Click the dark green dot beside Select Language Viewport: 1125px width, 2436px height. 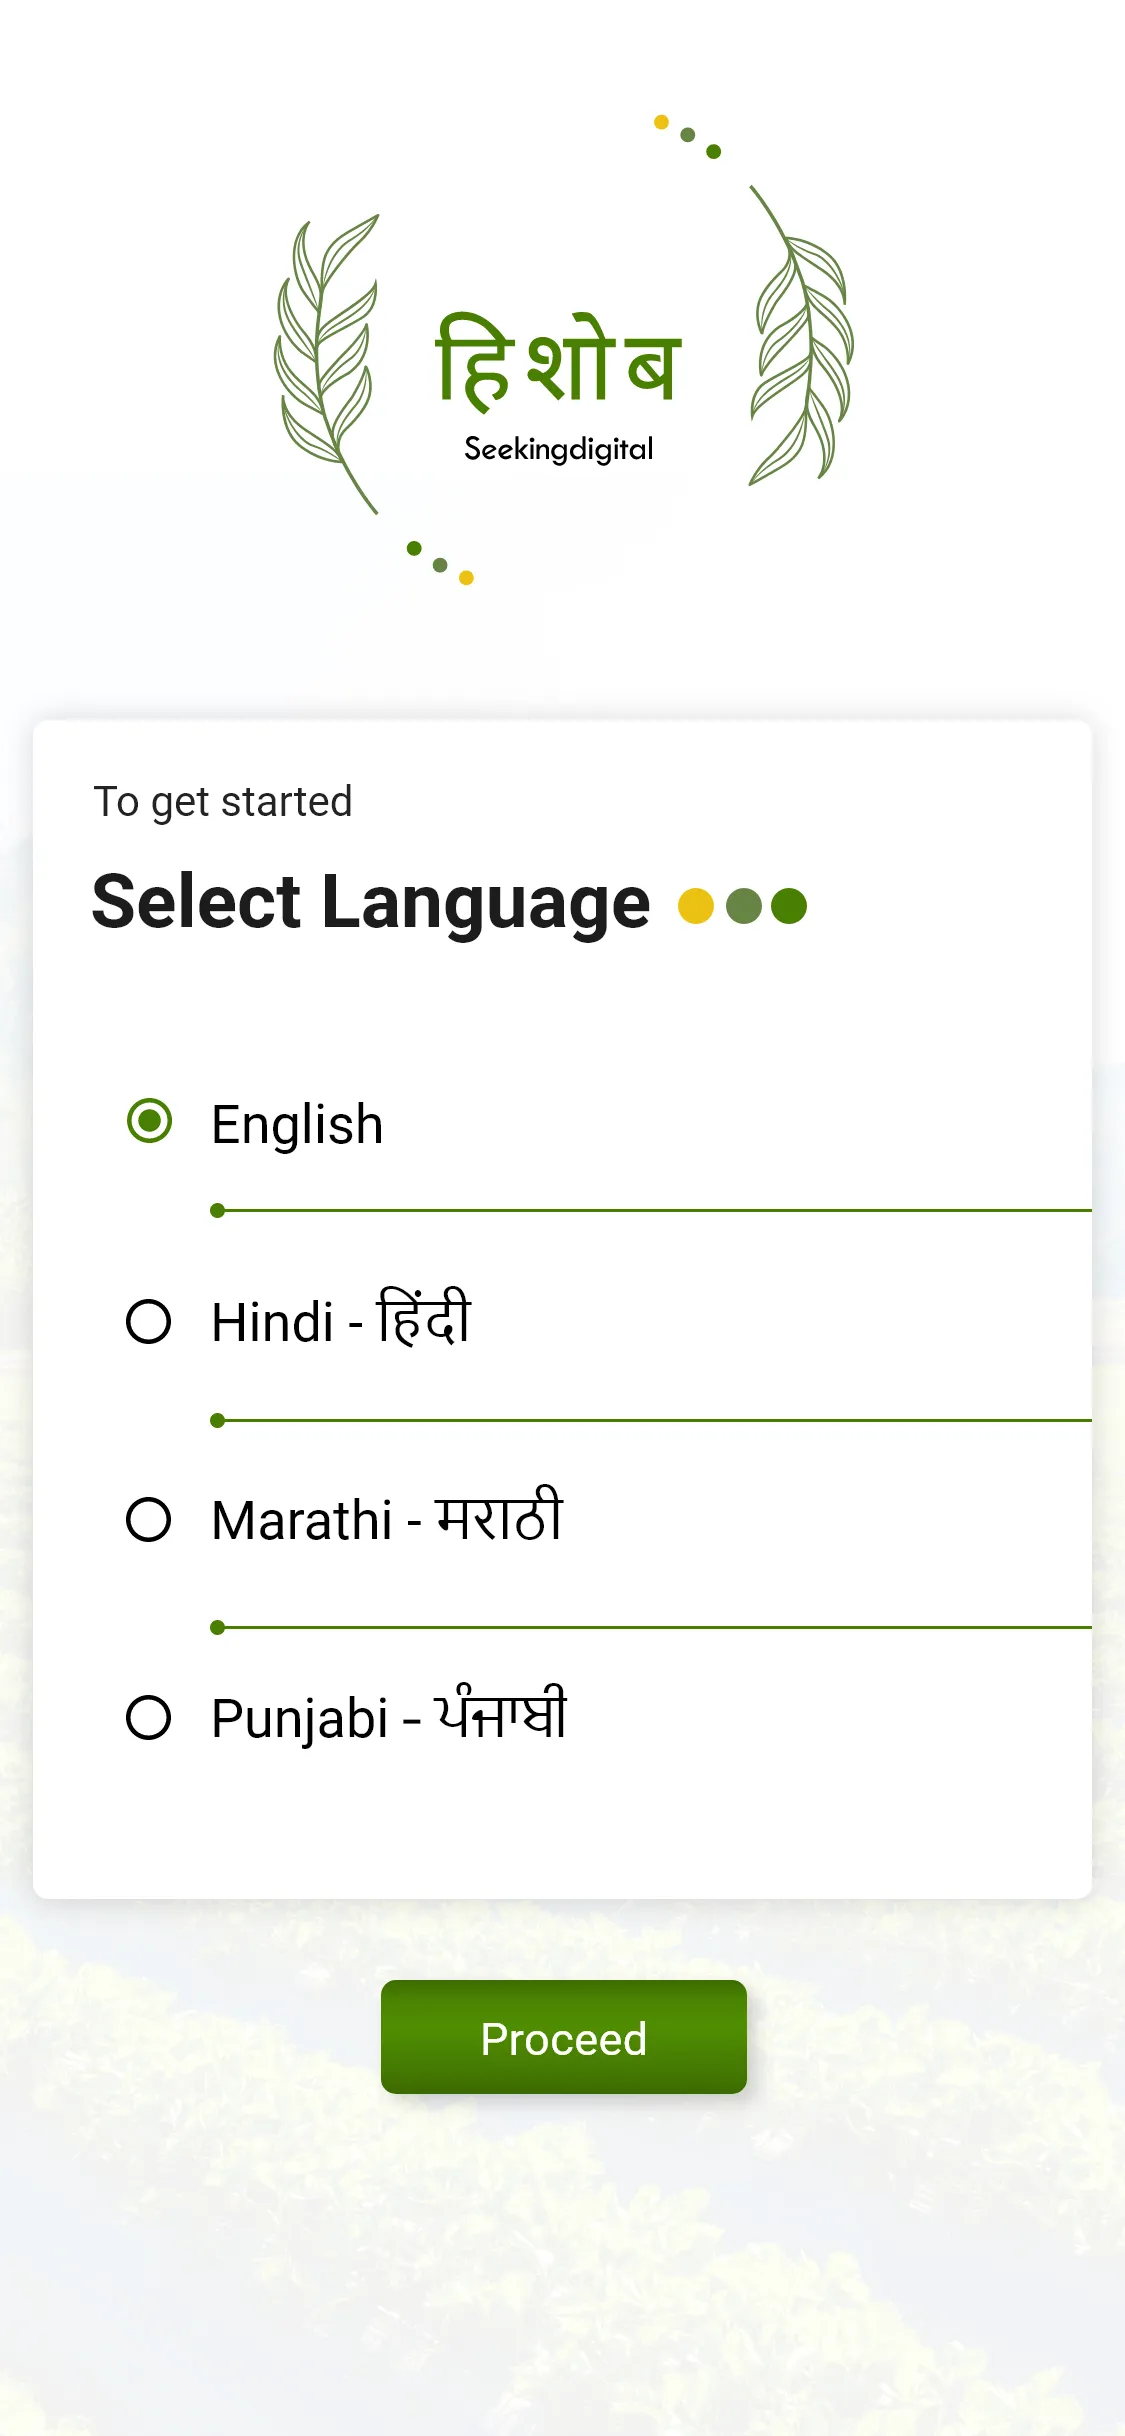click(789, 903)
